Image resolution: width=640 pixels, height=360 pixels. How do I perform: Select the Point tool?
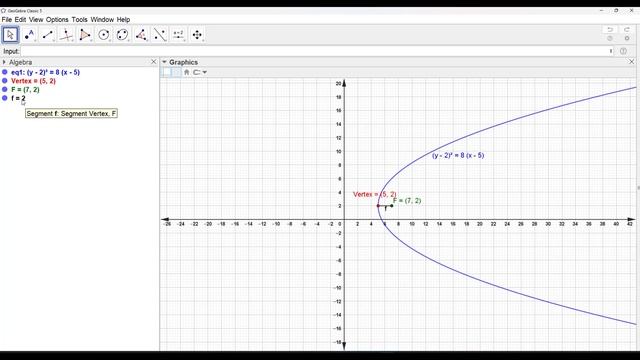(29, 35)
